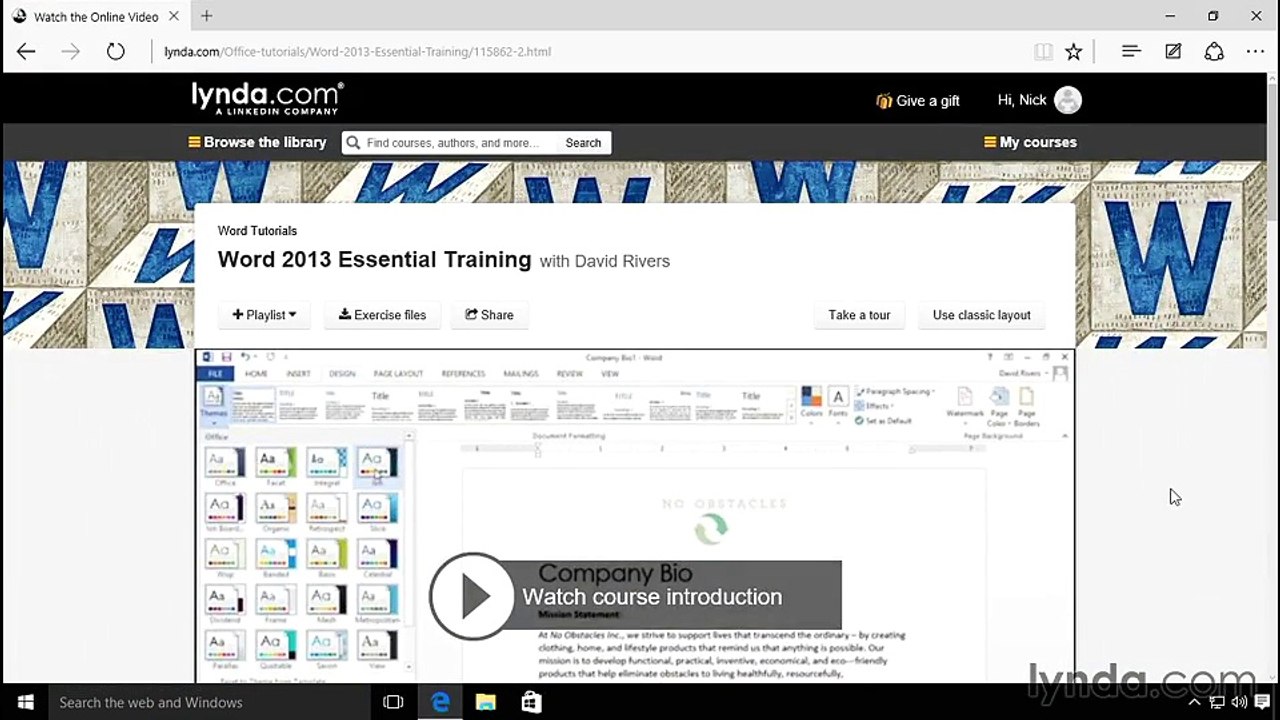Viewport: 1280px width, 720px height.
Task: Play the course introduction video
Action: pyautogui.click(x=472, y=597)
